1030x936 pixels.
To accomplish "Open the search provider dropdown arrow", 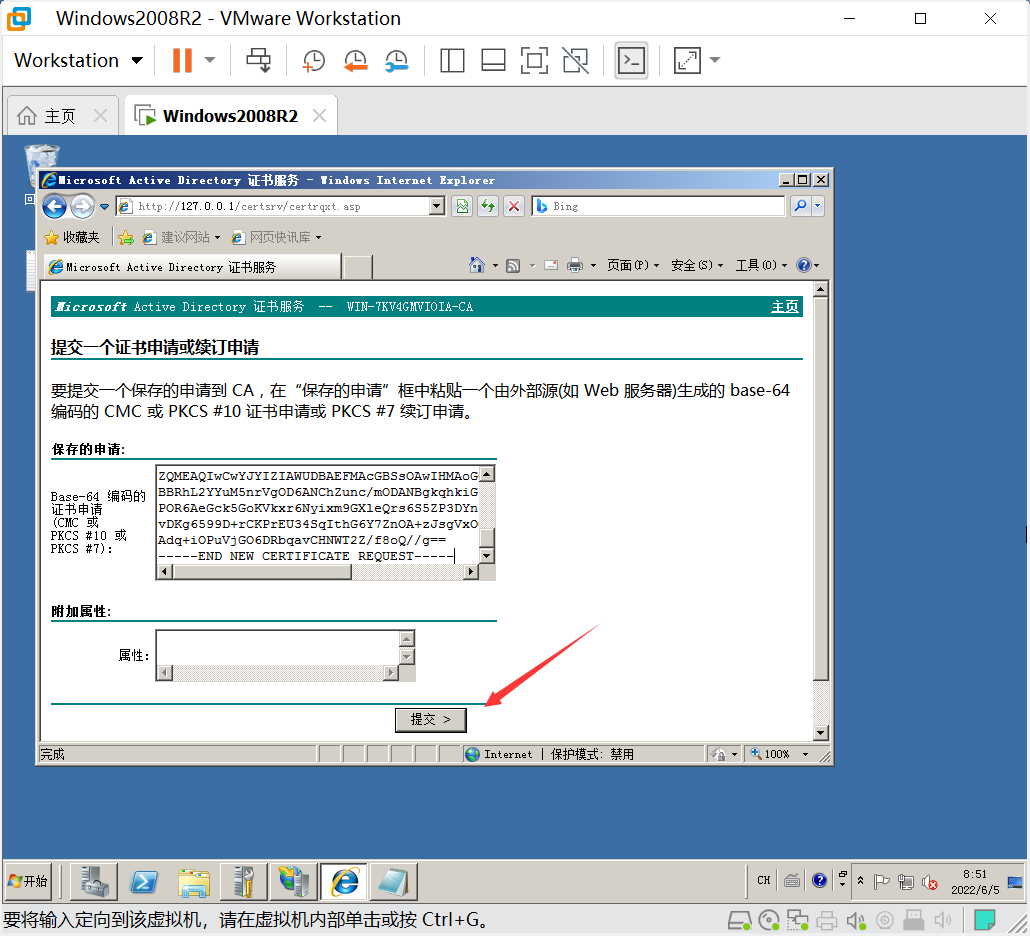I will point(818,206).
